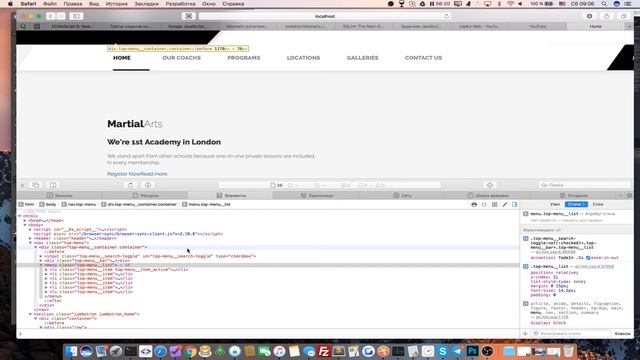Click the print styles icon above DOM tree

tap(474, 204)
